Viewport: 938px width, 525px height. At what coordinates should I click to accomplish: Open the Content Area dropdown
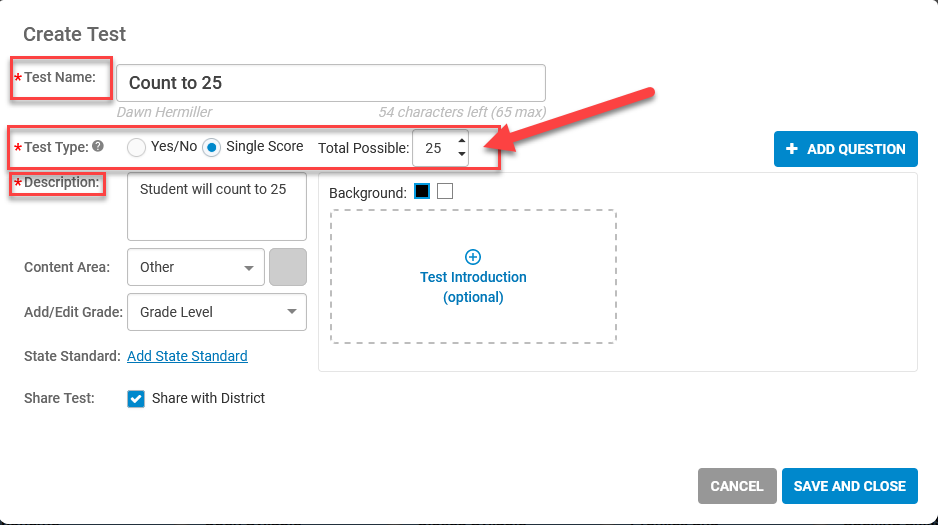pyautogui.click(x=196, y=267)
